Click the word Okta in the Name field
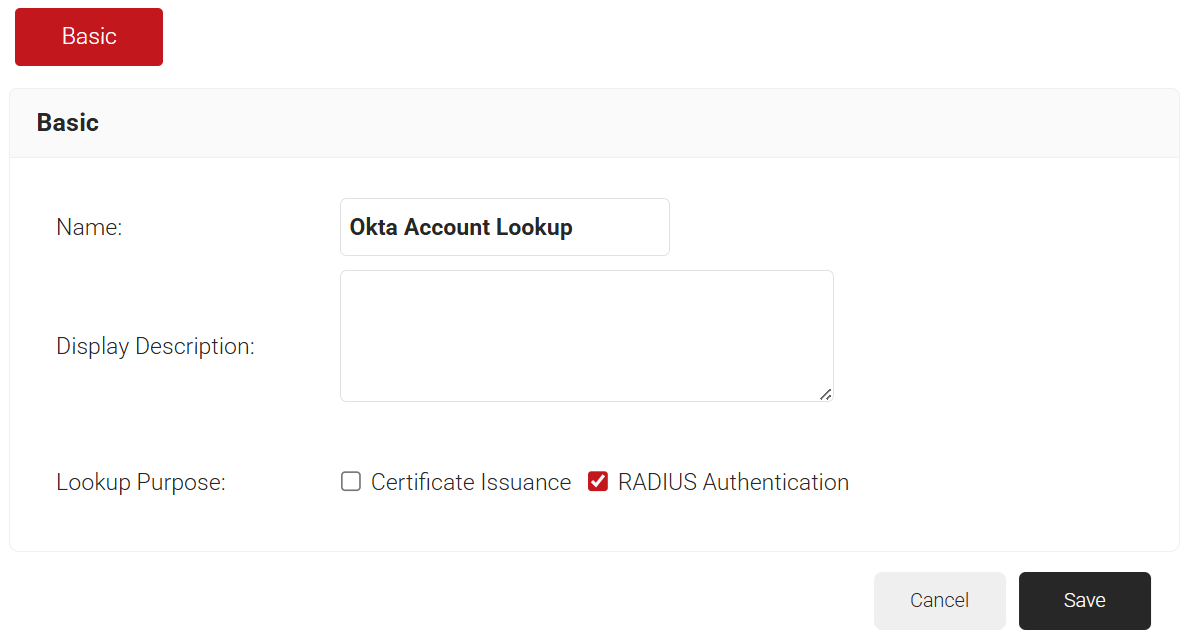 [374, 227]
